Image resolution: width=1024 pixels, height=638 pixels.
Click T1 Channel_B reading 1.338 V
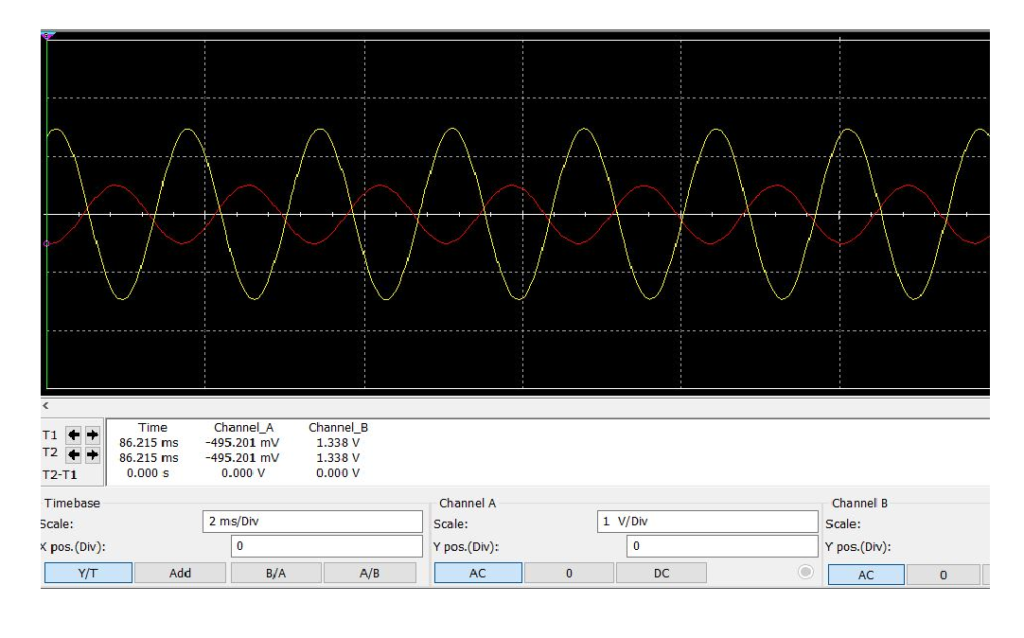click(x=338, y=442)
